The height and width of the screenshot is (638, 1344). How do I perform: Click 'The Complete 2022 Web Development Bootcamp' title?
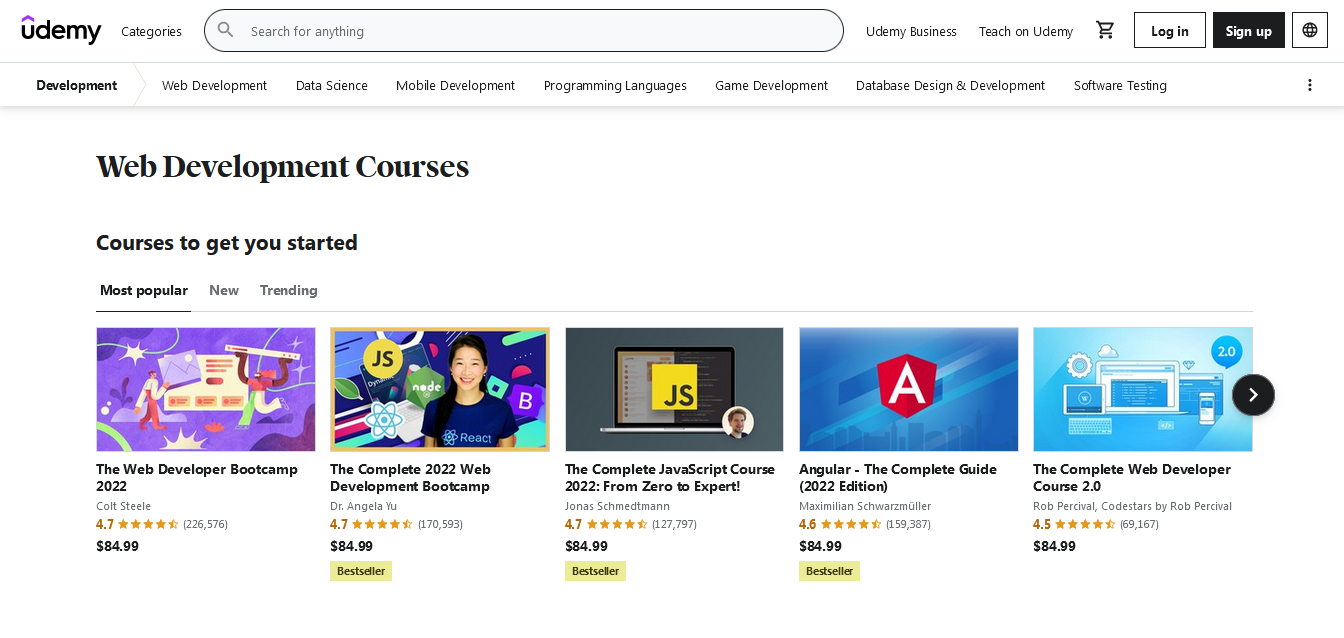coord(411,477)
